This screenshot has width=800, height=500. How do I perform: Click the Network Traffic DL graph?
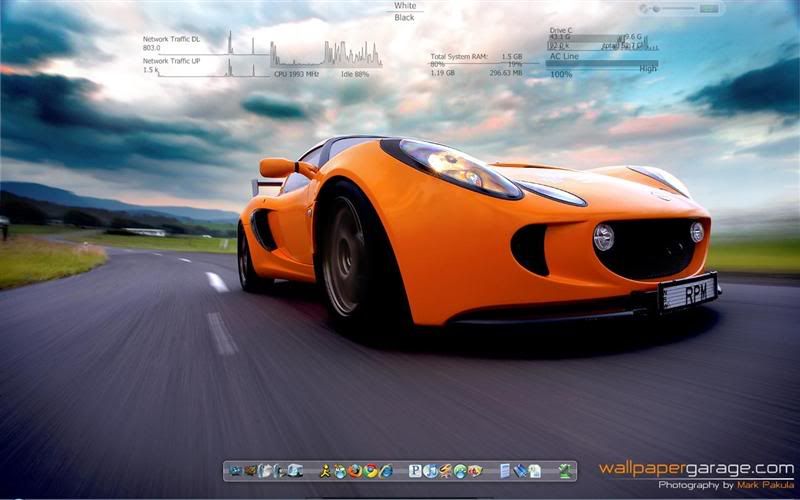213,43
